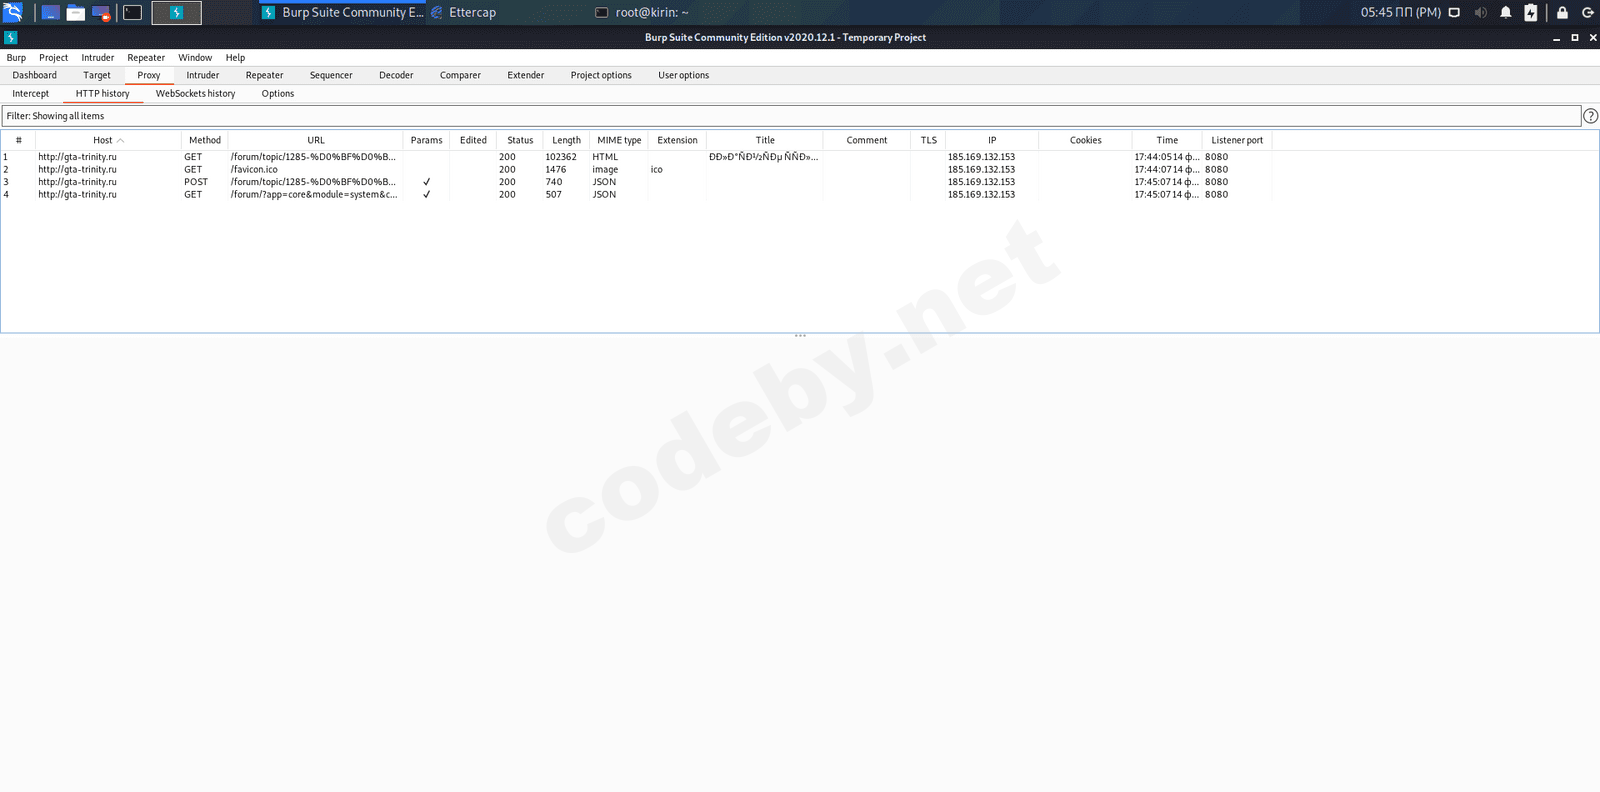The image size is (1600, 792).
Task: Sort by the IP column header
Action: point(992,140)
